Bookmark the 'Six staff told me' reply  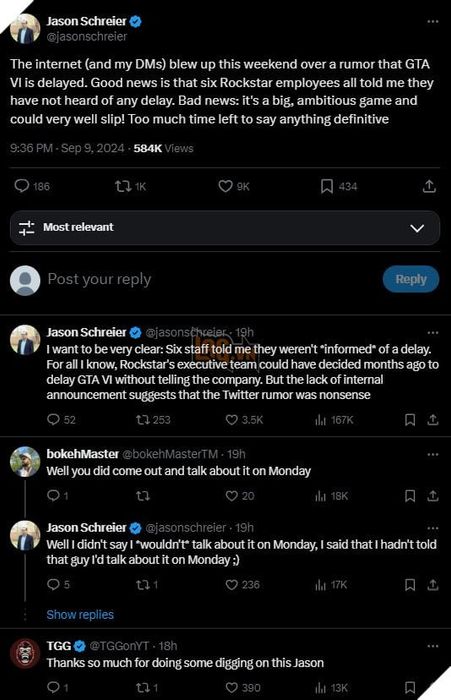click(409, 420)
